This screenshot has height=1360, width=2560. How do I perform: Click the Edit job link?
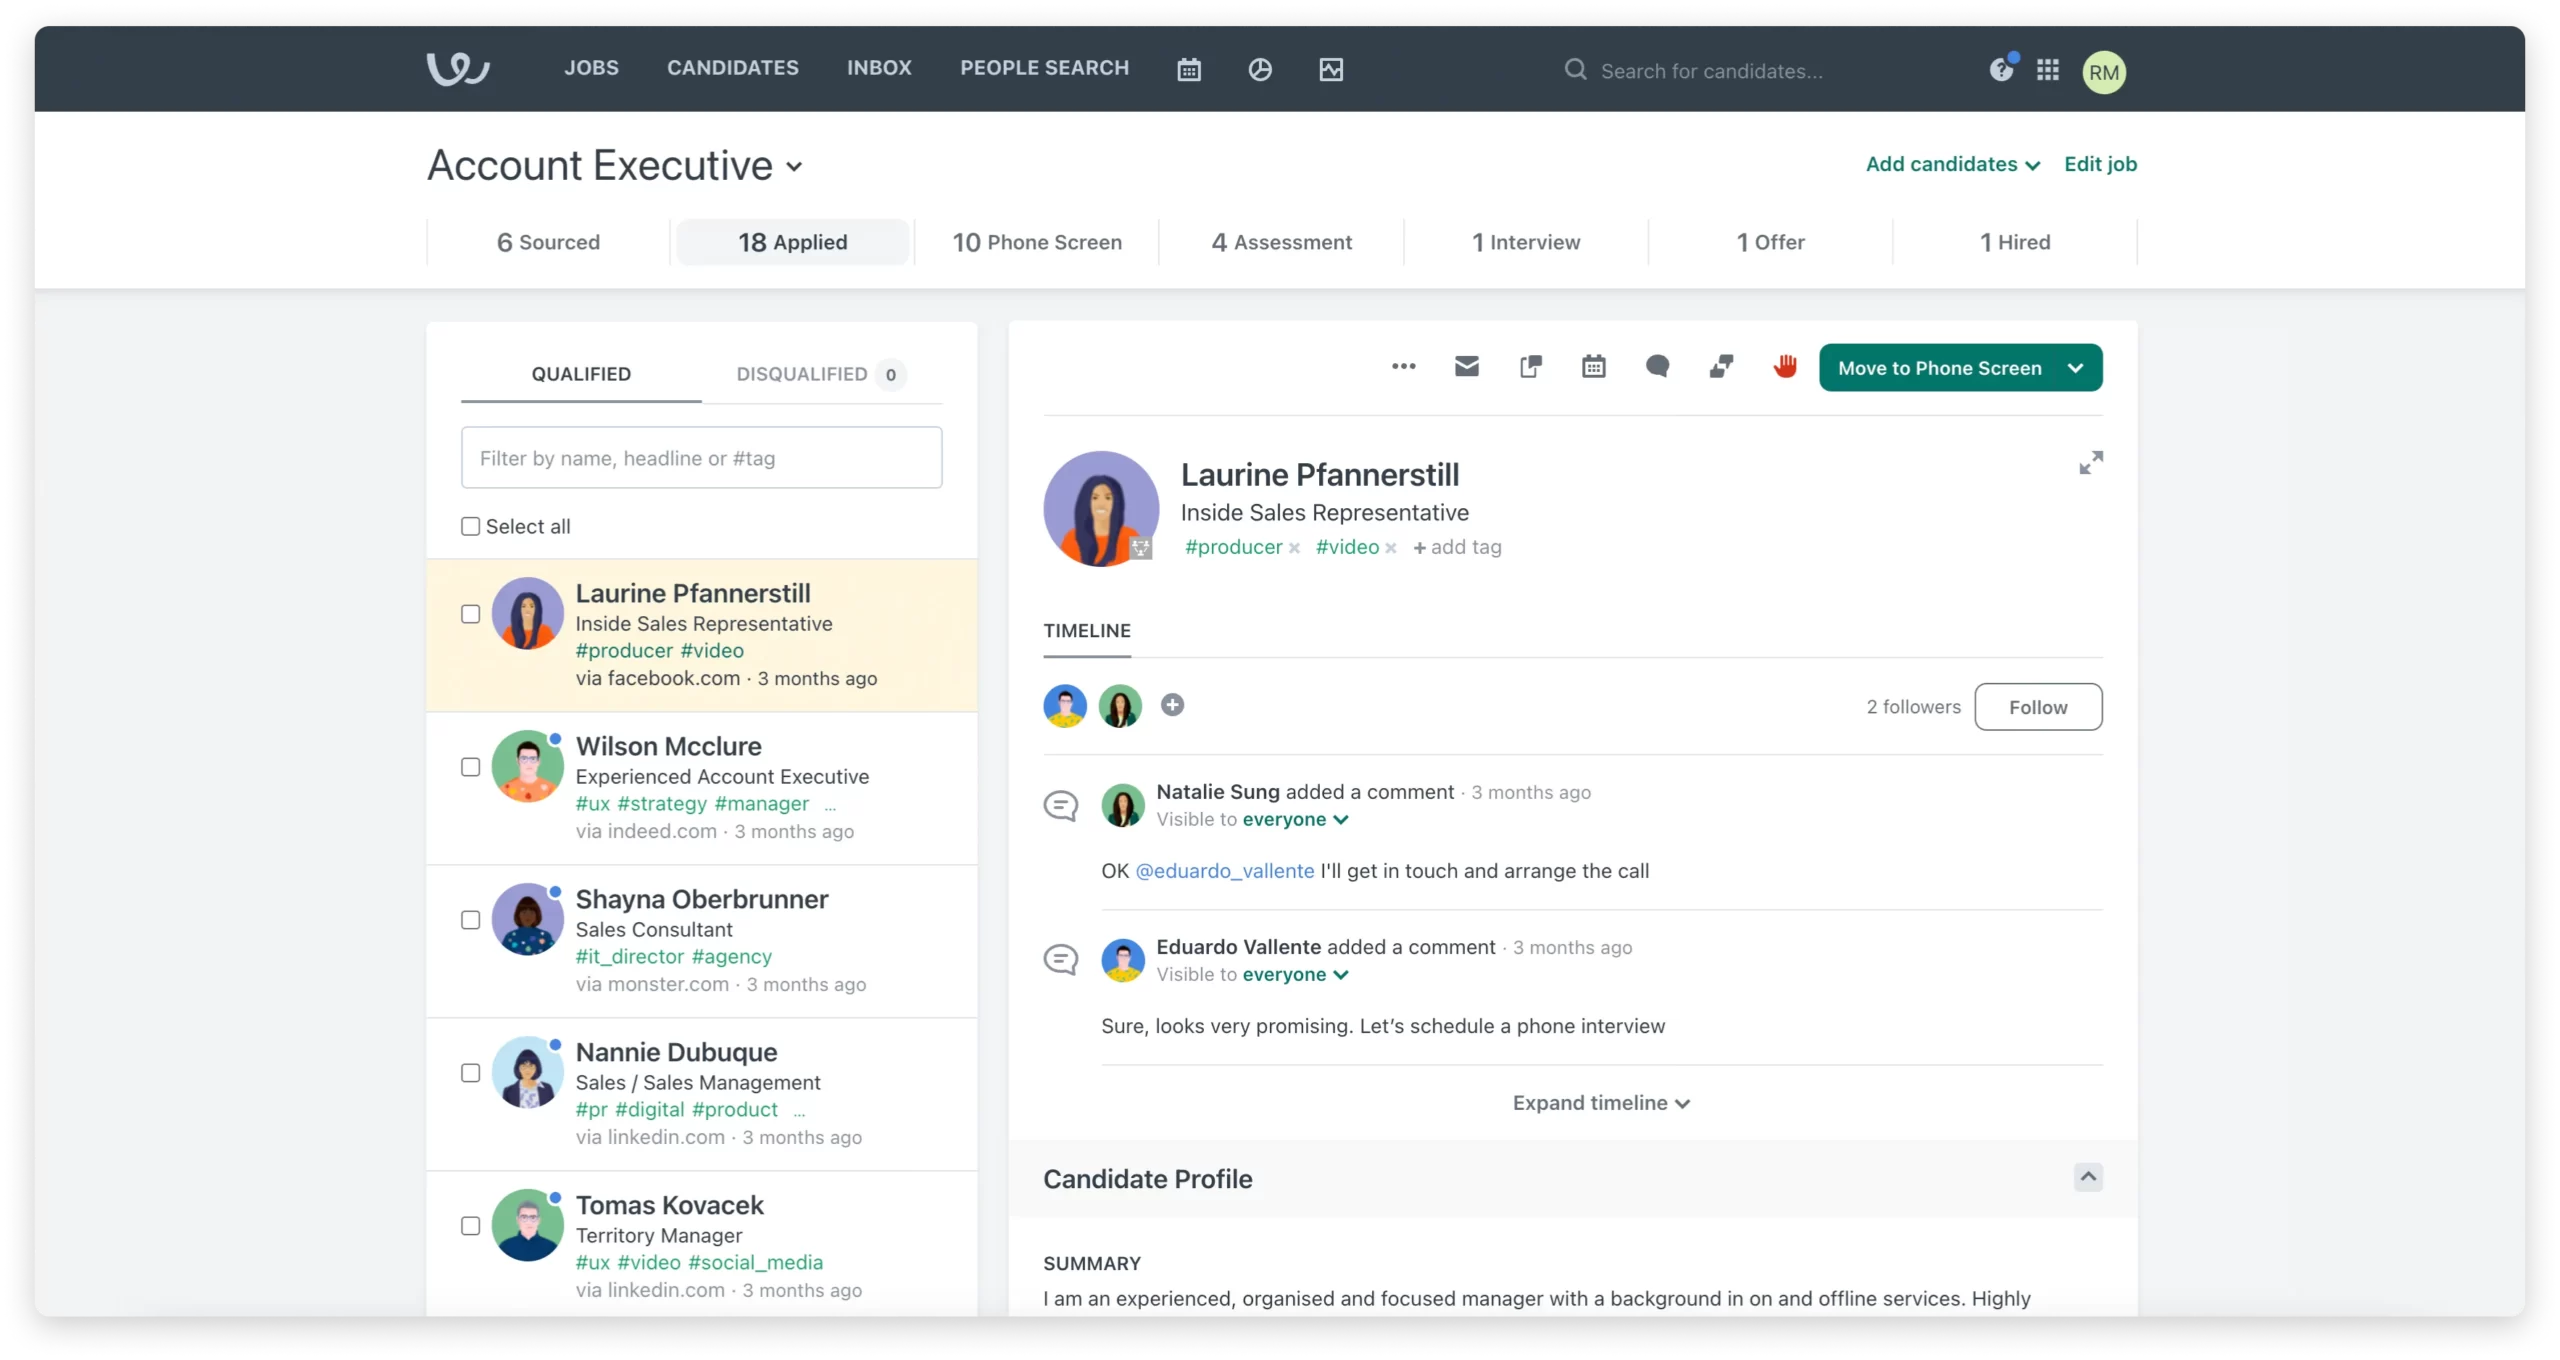point(2100,165)
